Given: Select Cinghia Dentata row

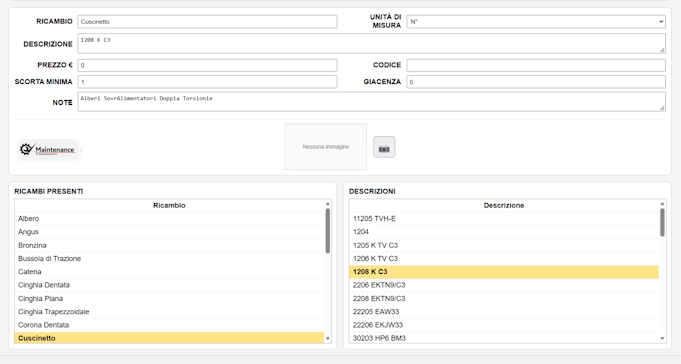Looking at the screenshot, I should pyautogui.click(x=169, y=285).
